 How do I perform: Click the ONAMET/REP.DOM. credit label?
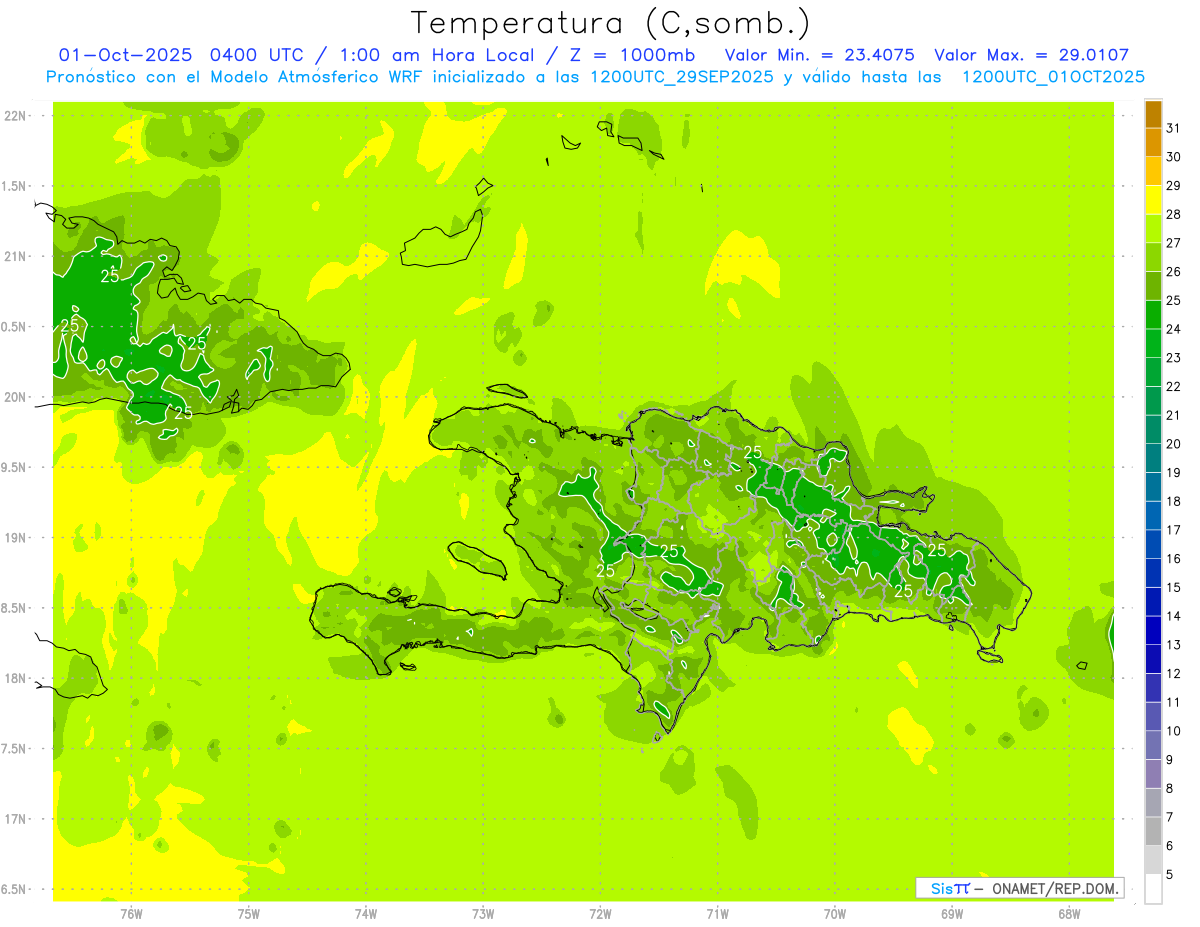tap(1054, 888)
